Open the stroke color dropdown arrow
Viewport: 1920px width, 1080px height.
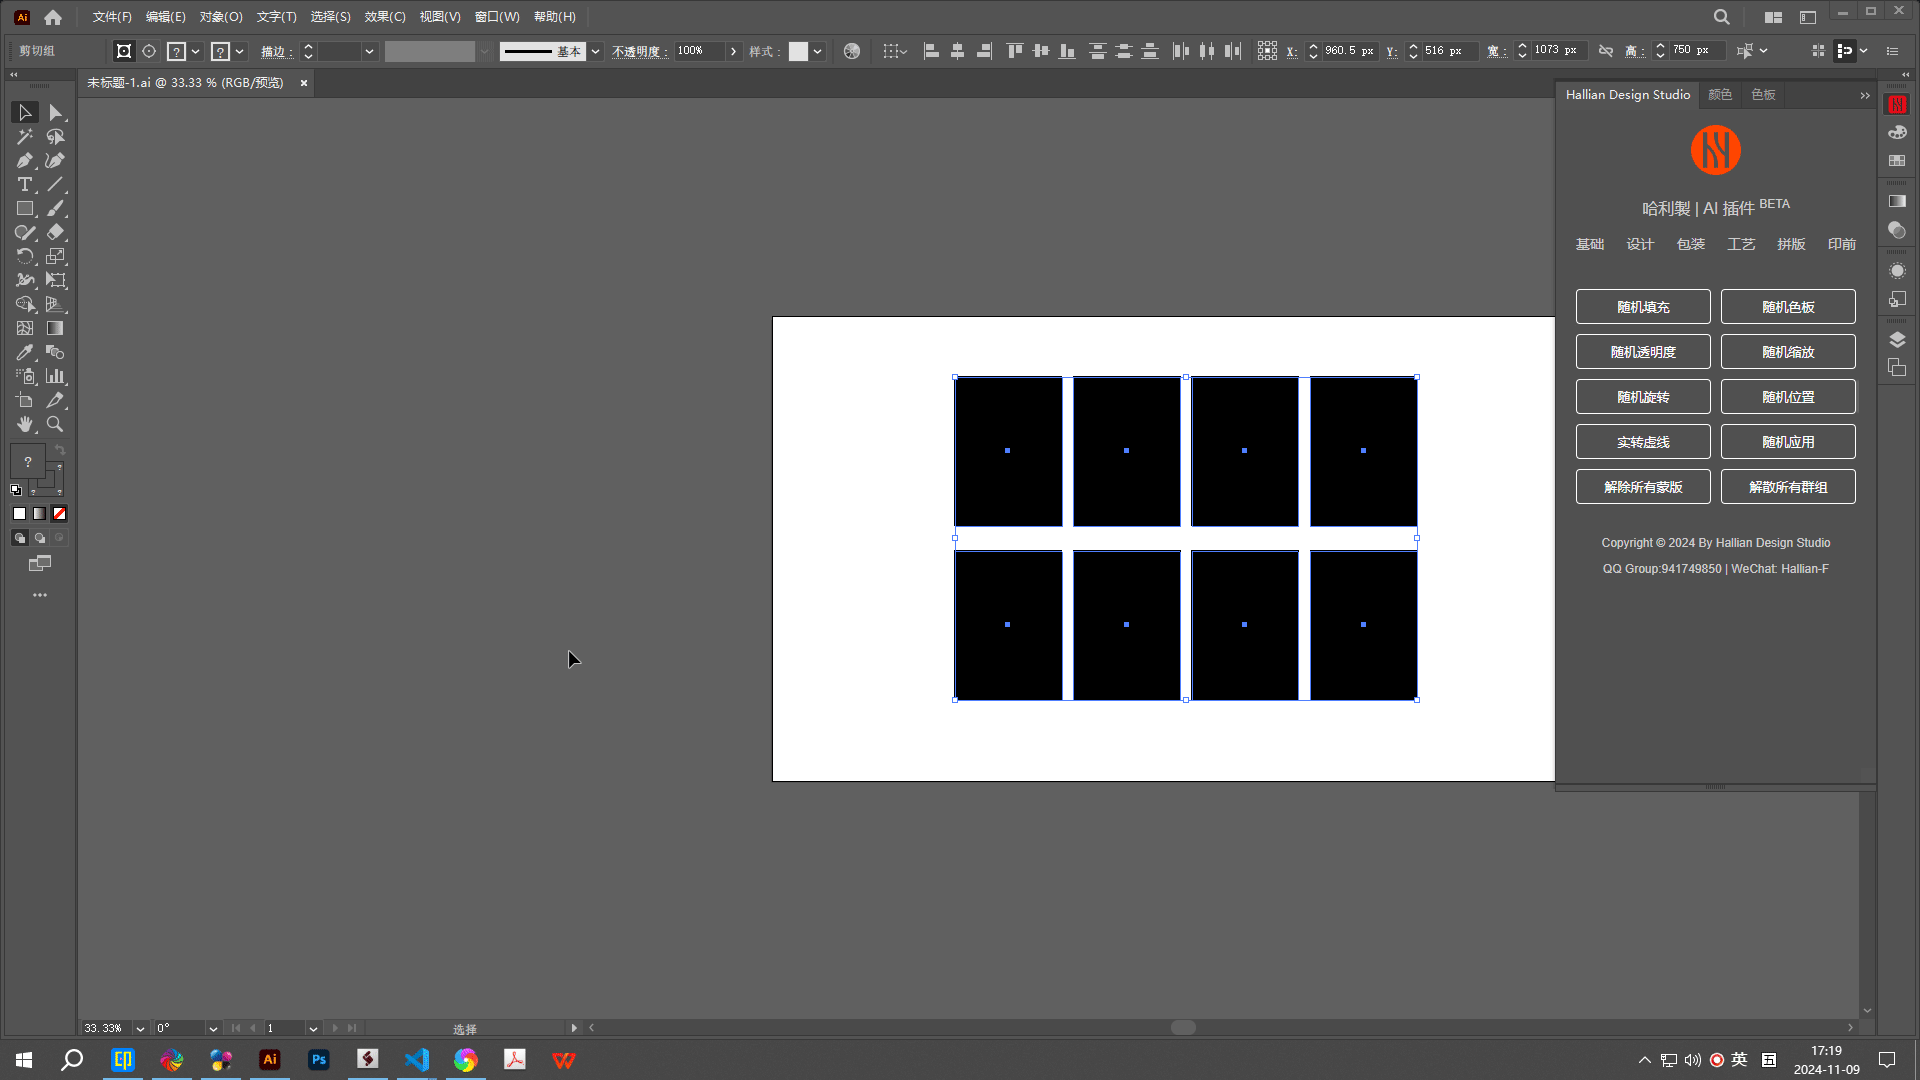point(240,51)
